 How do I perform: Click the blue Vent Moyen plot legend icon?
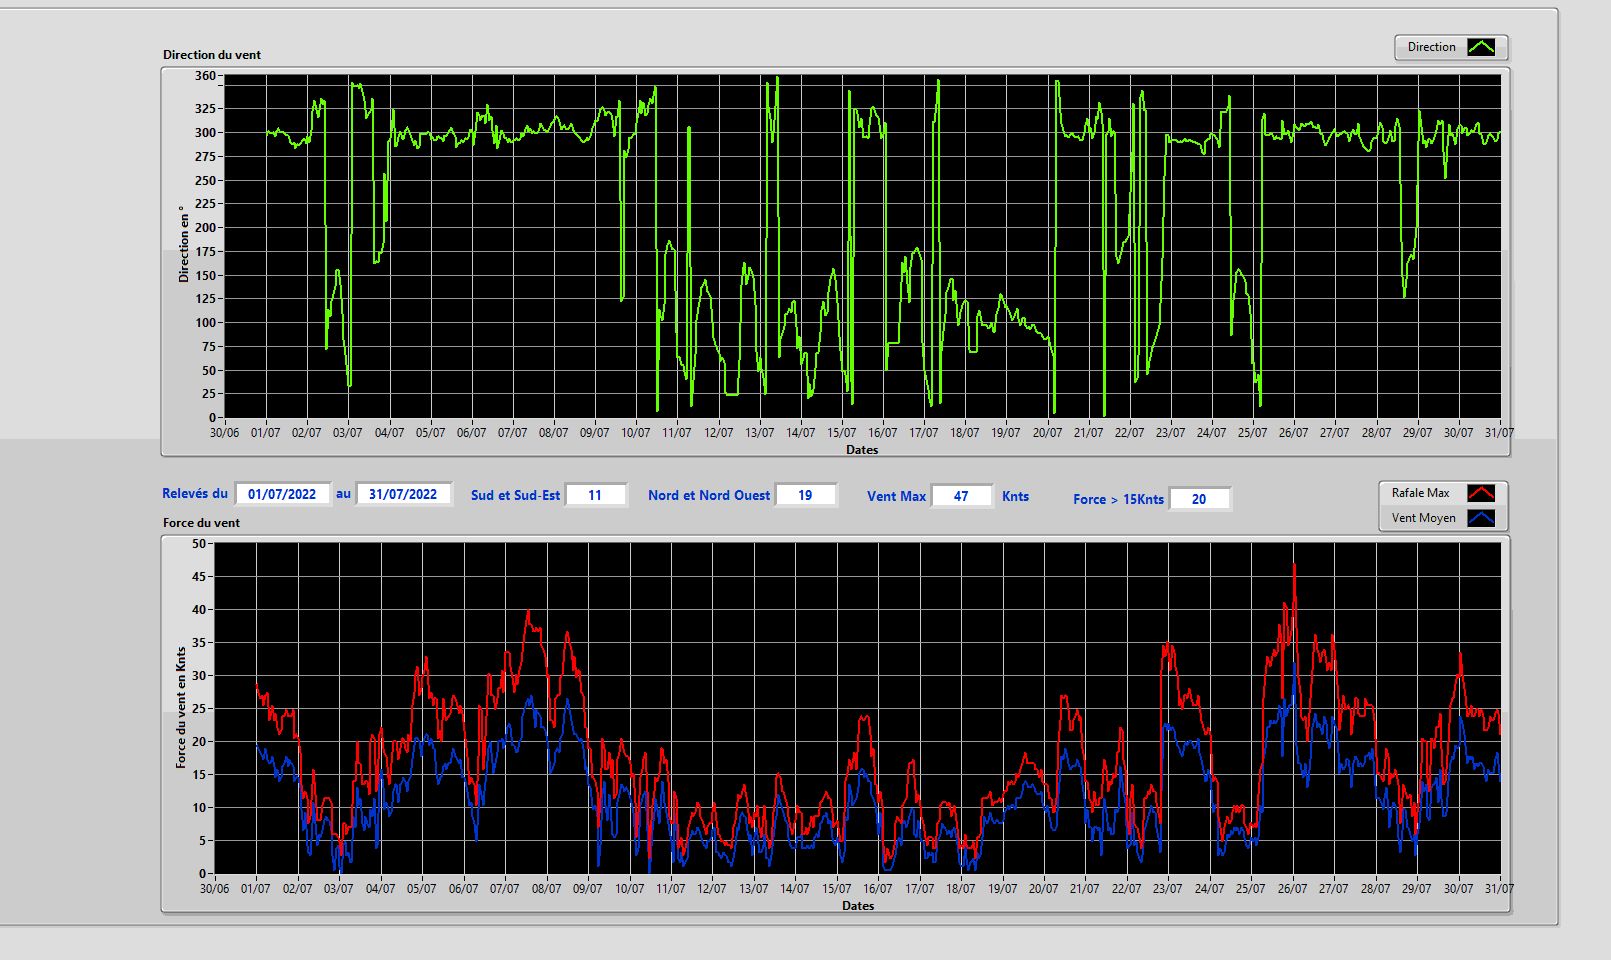[x=1481, y=518]
